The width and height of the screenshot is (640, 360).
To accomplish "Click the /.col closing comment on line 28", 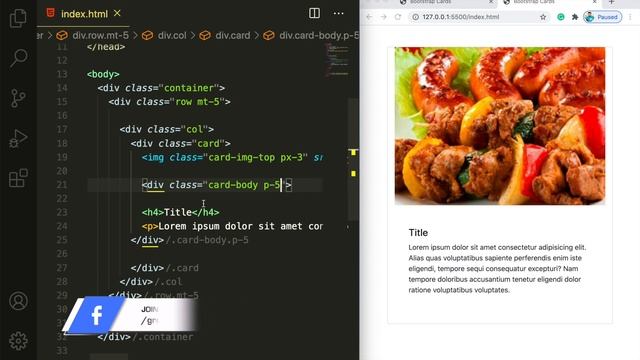I will (x=168, y=282).
